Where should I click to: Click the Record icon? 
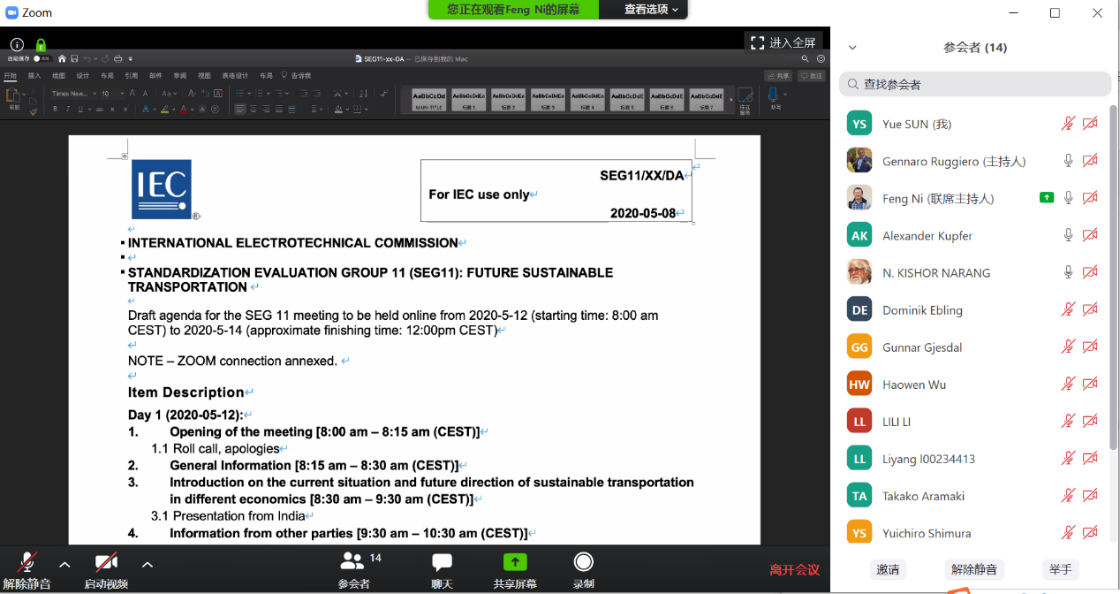click(x=583, y=562)
